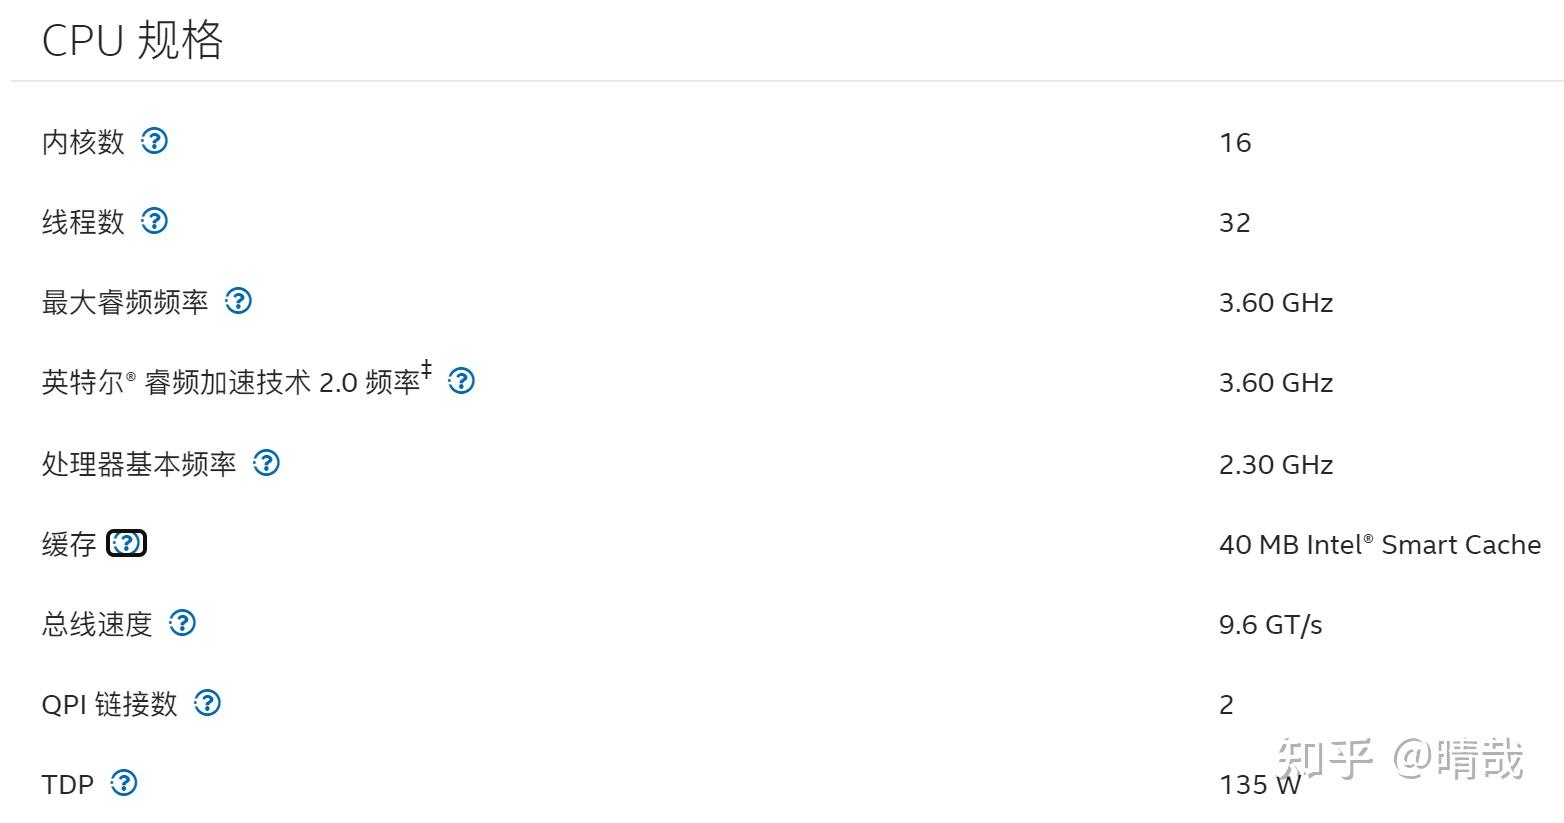Show help info for TDP
This screenshot has width=1564, height=823.
124,783
